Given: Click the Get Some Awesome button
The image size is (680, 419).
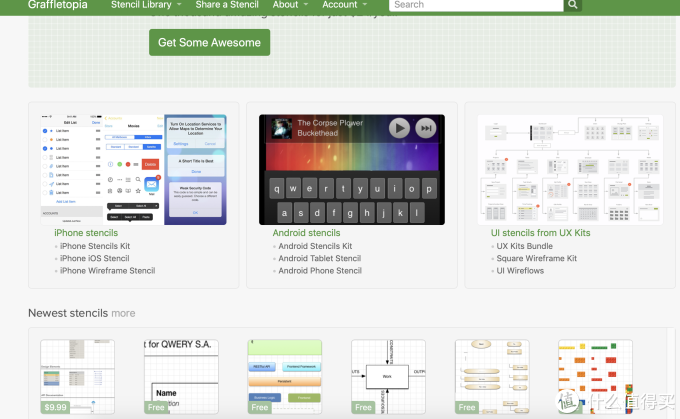Looking at the screenshot, I should [209, 43].
